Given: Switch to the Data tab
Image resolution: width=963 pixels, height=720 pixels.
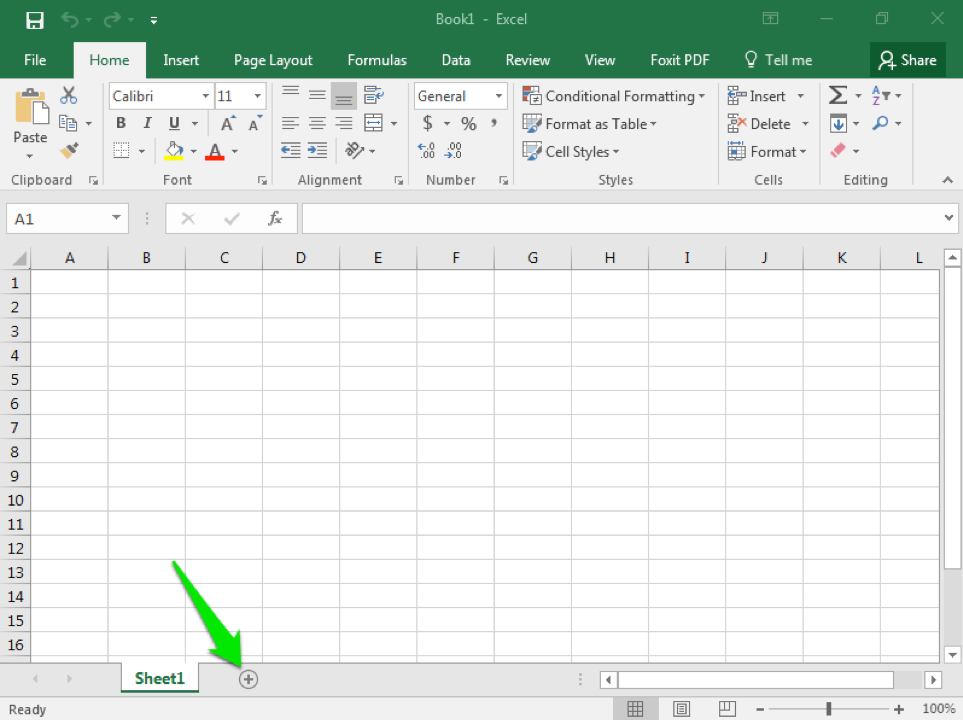Looking at the screenshot, I should [x=456, y=60].
